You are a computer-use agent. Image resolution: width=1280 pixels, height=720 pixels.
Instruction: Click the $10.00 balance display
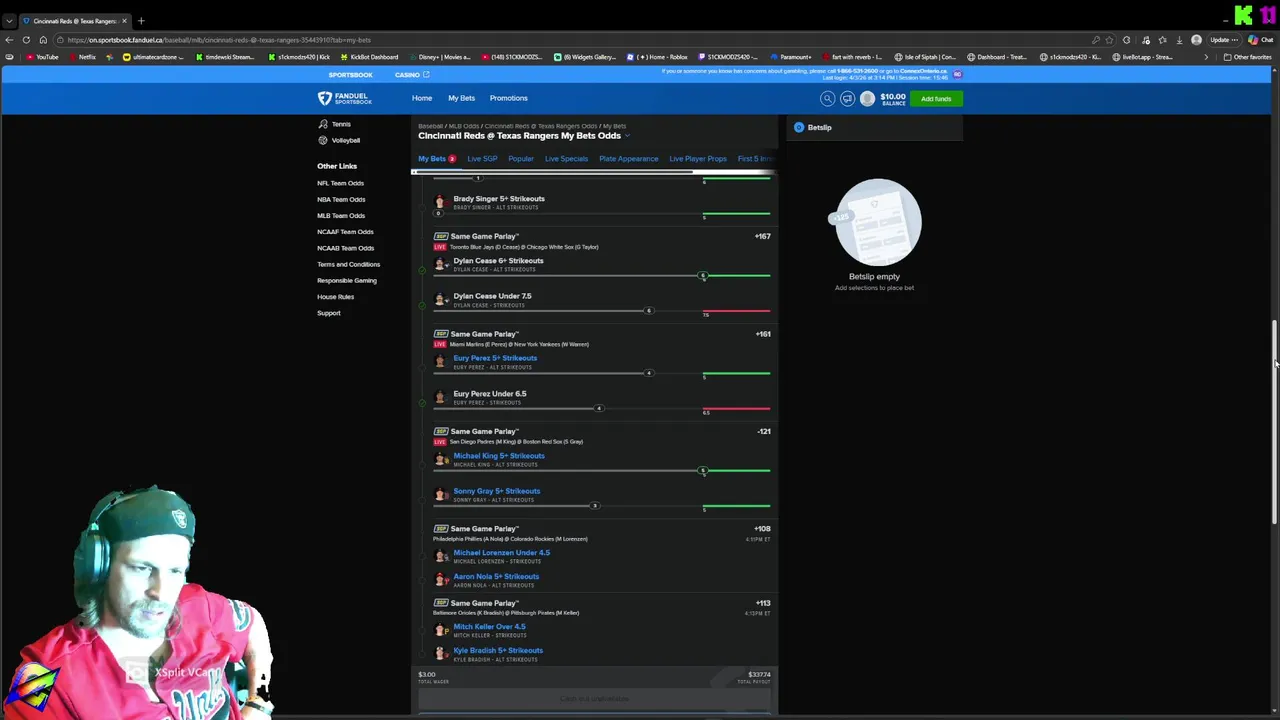click(893, 98)
